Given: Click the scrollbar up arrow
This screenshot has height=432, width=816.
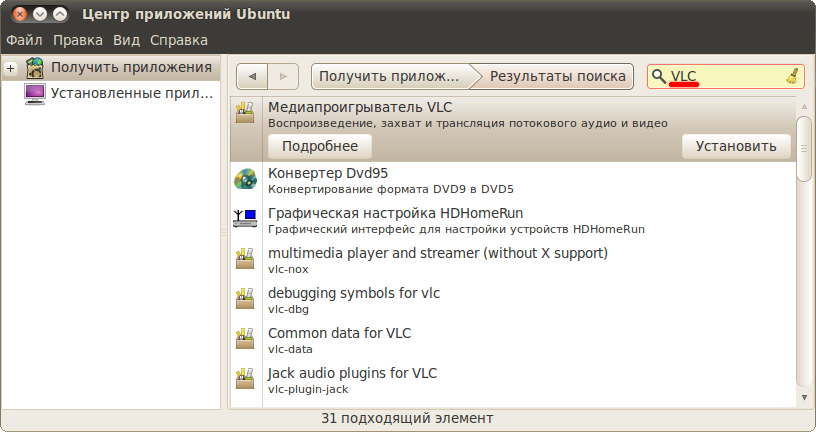Looking at the screenshot, I should (x=804, y=106).
